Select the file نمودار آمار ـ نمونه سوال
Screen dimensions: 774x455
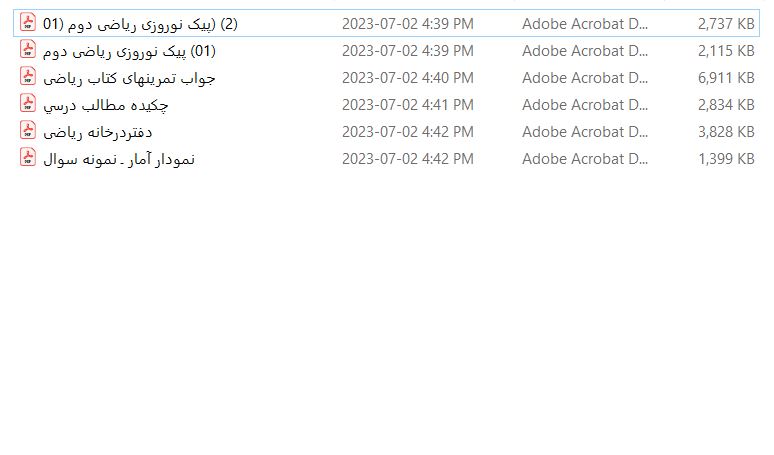pos(119,159)
